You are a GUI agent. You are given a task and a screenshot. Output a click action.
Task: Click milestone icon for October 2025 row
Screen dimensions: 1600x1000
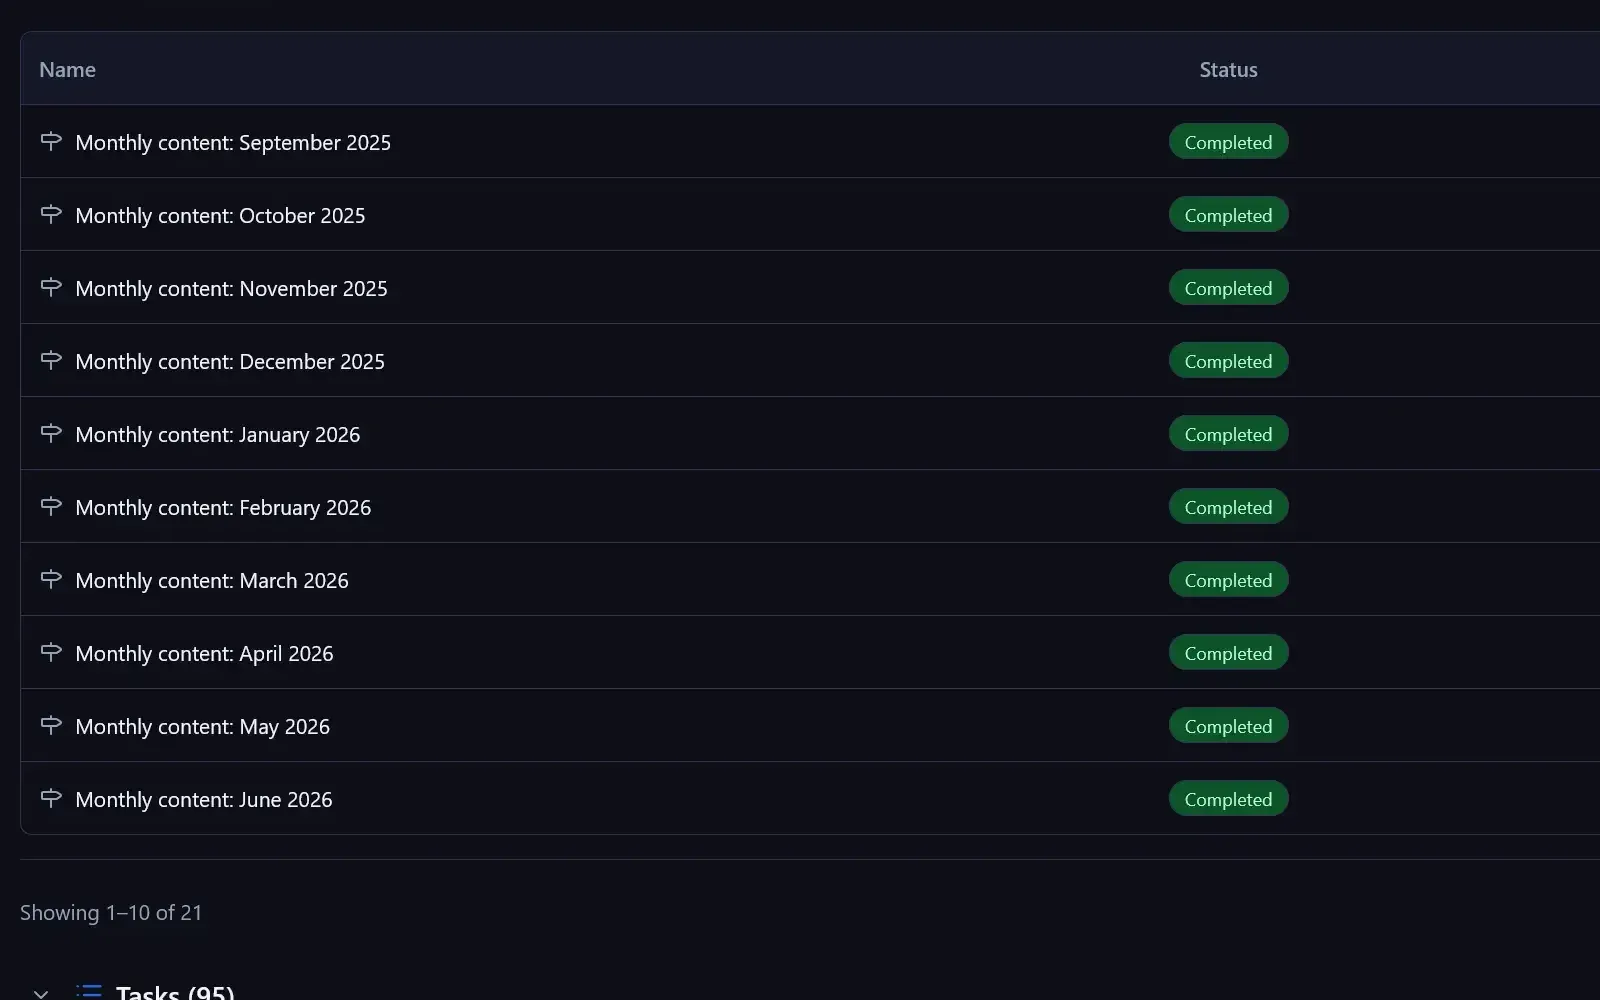click(51, 214)
